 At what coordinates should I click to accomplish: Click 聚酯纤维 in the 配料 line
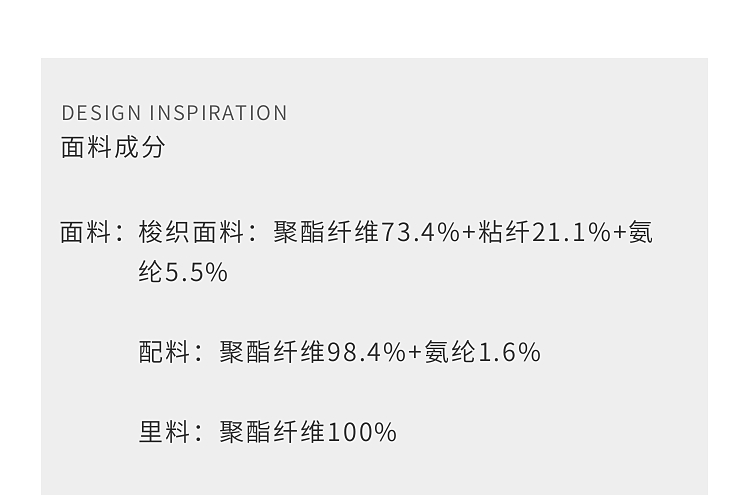[272, 352]
